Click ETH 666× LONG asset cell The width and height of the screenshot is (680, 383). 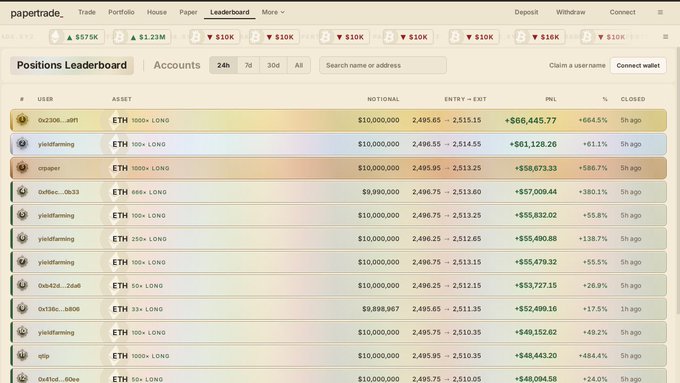click(x=139, y=192)
